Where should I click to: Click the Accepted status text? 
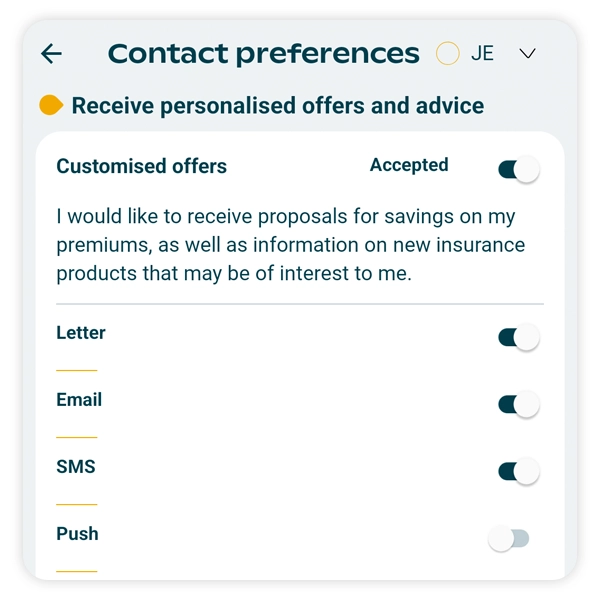coord(409,165)
